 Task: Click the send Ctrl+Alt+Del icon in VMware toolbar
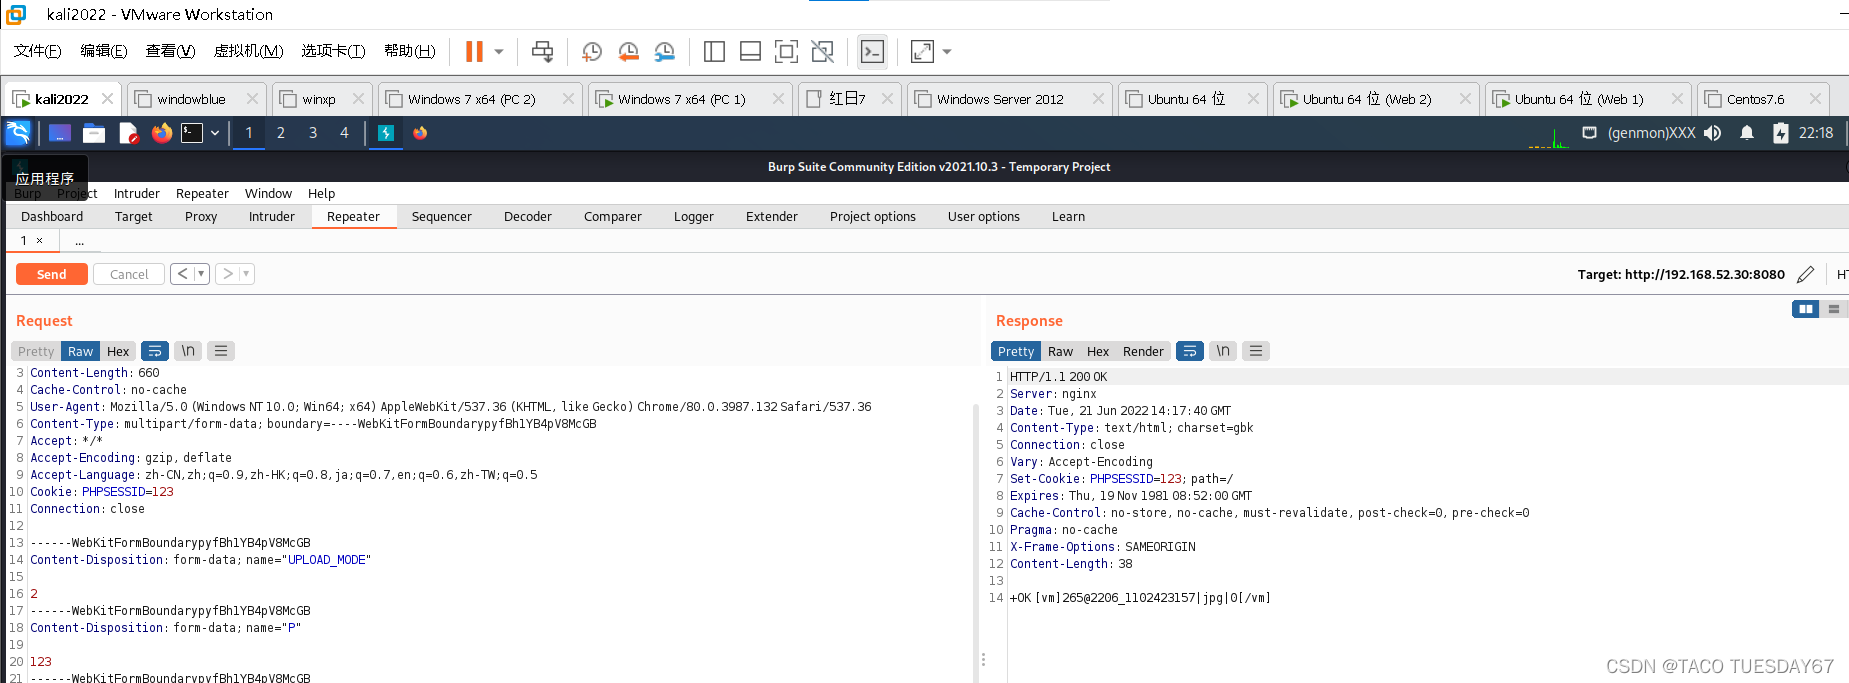[542, 51]
